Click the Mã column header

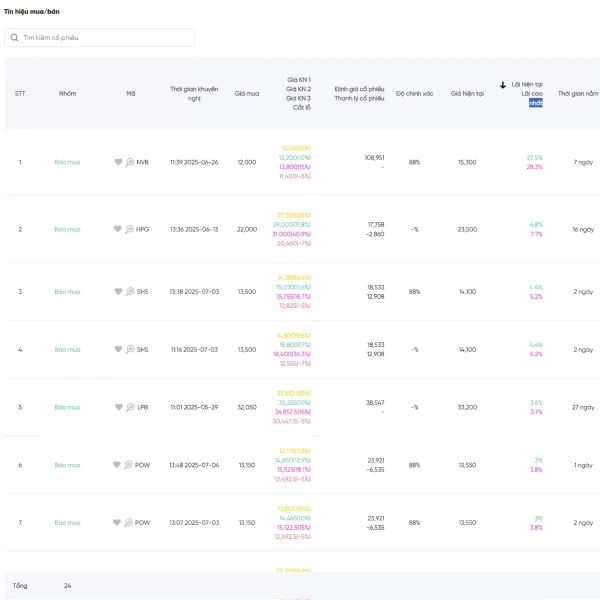coord(131,93)
